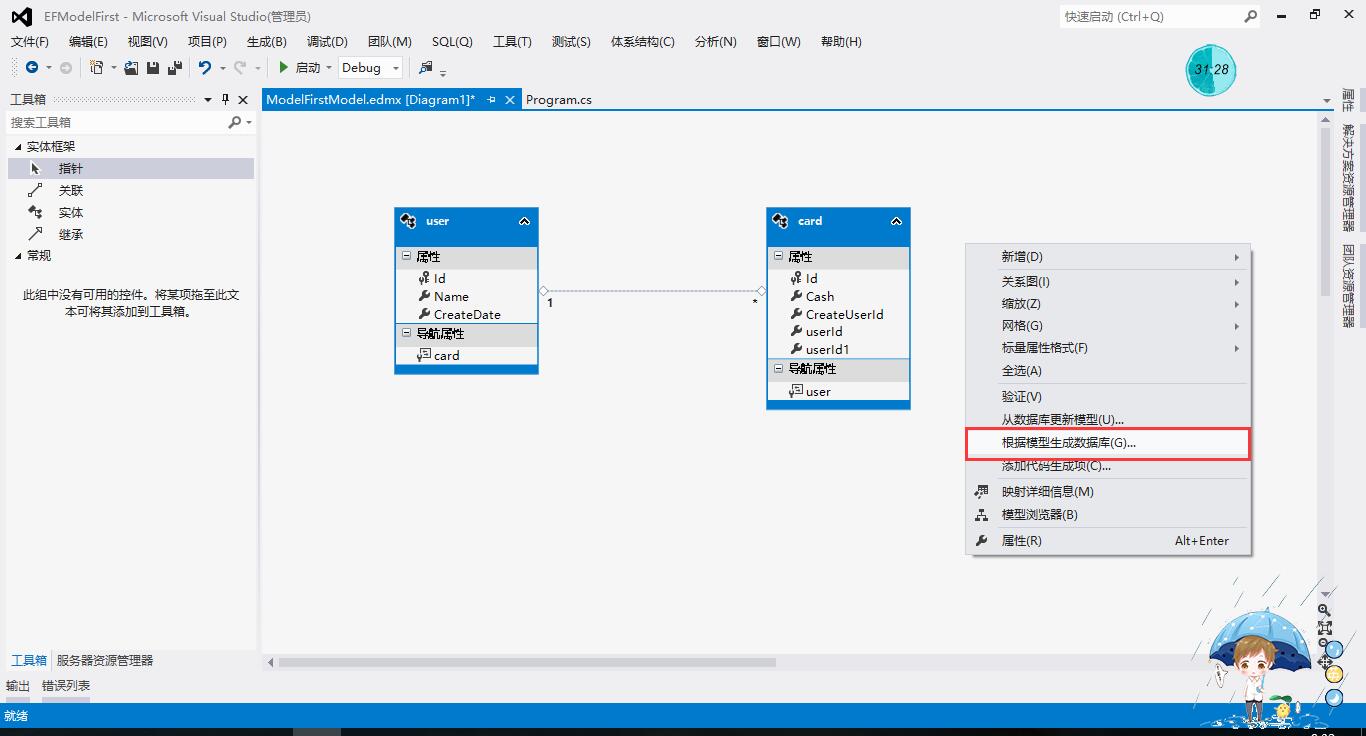The width and height of the screenshot is (1366, 736).
Task: Open the SQL(Q) menu
Action: [452, 41]
